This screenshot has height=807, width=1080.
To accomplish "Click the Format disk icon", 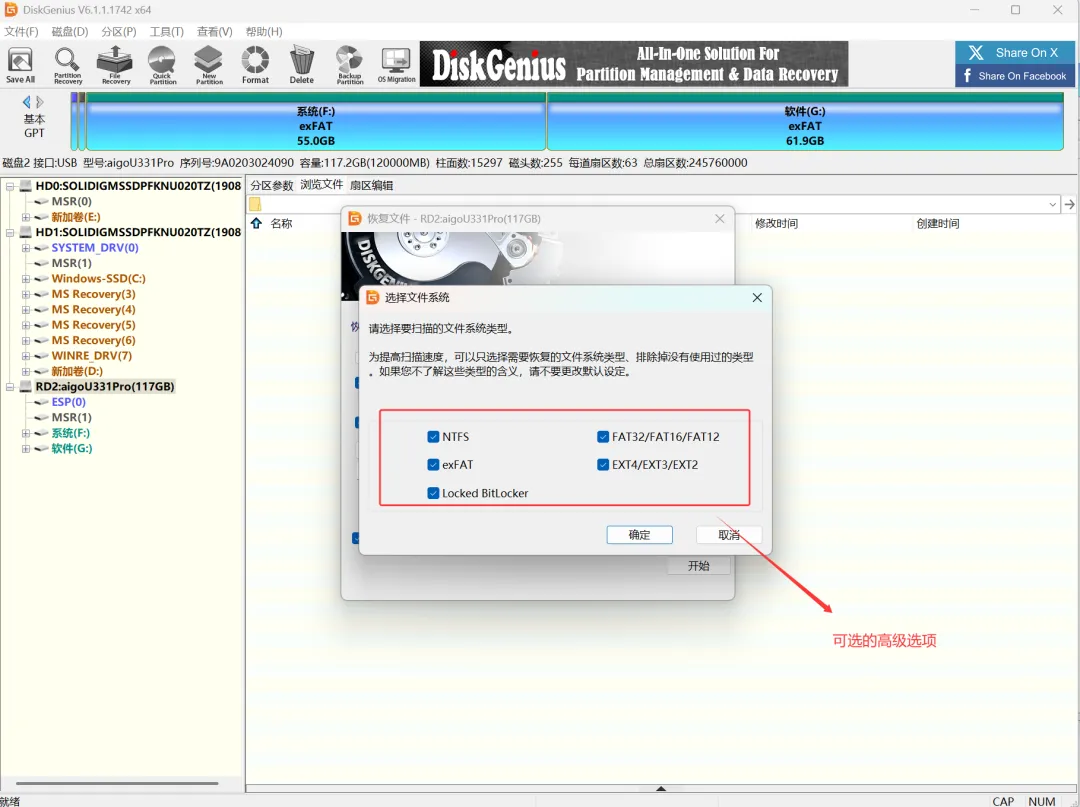I will (x=256, y=65).
